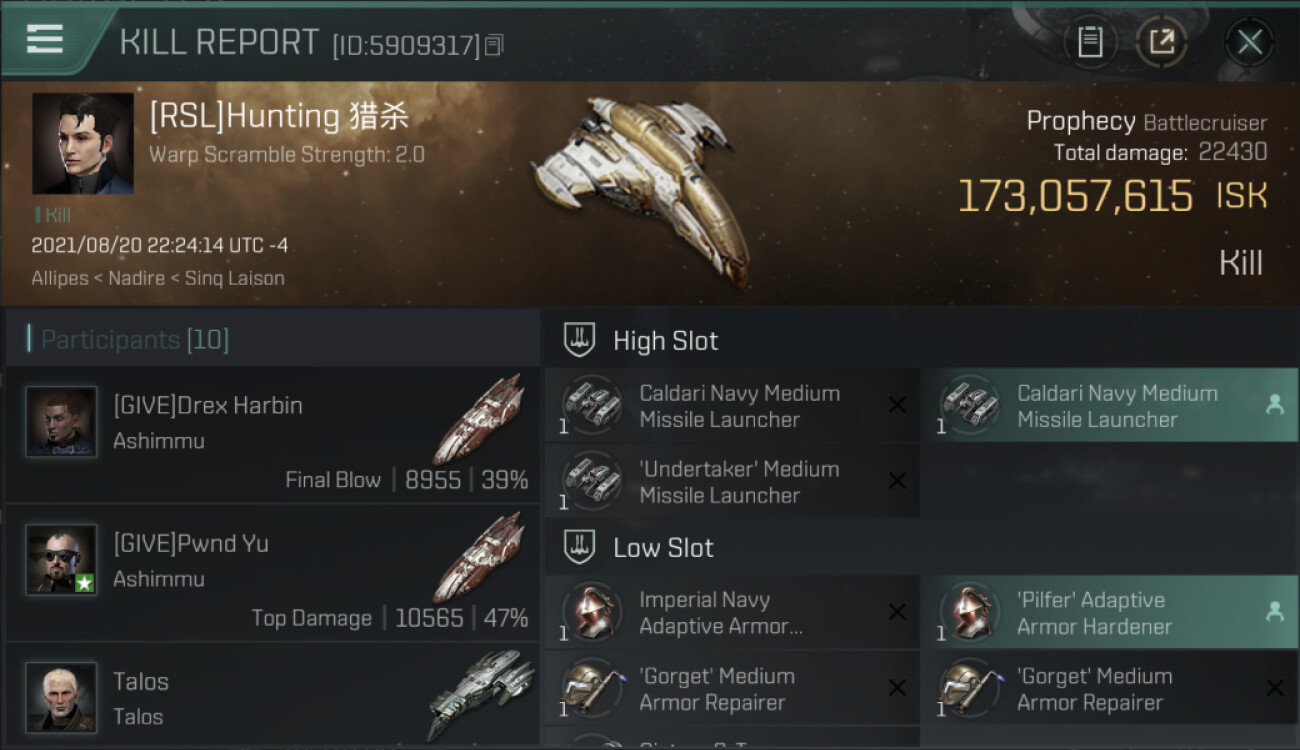
Task: Select the highlighted Caldari Navy Missile Launcher
Action: 1110,405
